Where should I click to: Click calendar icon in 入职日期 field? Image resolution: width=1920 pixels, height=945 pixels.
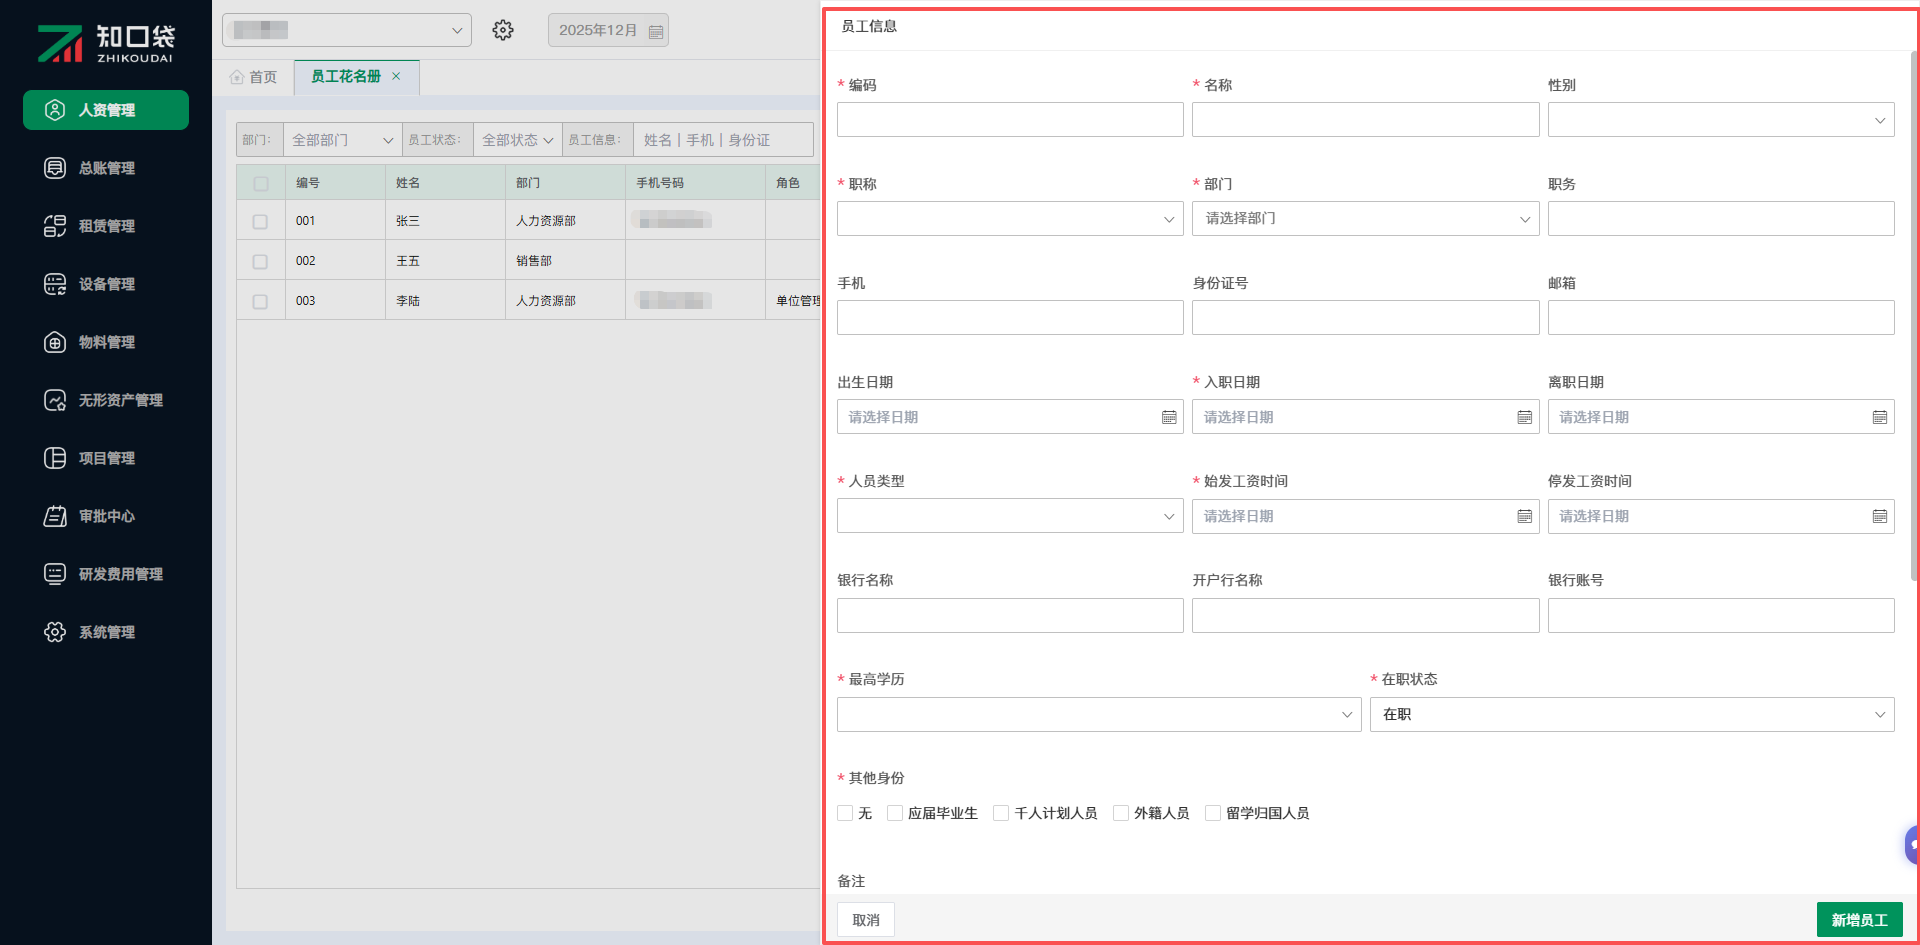[x=1524, y=417]
